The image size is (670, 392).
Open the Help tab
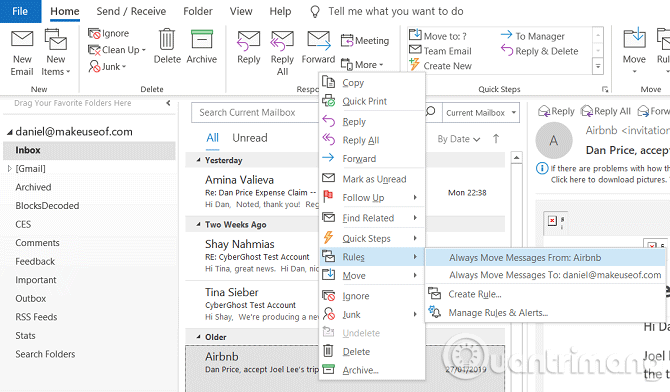tap(280, 11)
